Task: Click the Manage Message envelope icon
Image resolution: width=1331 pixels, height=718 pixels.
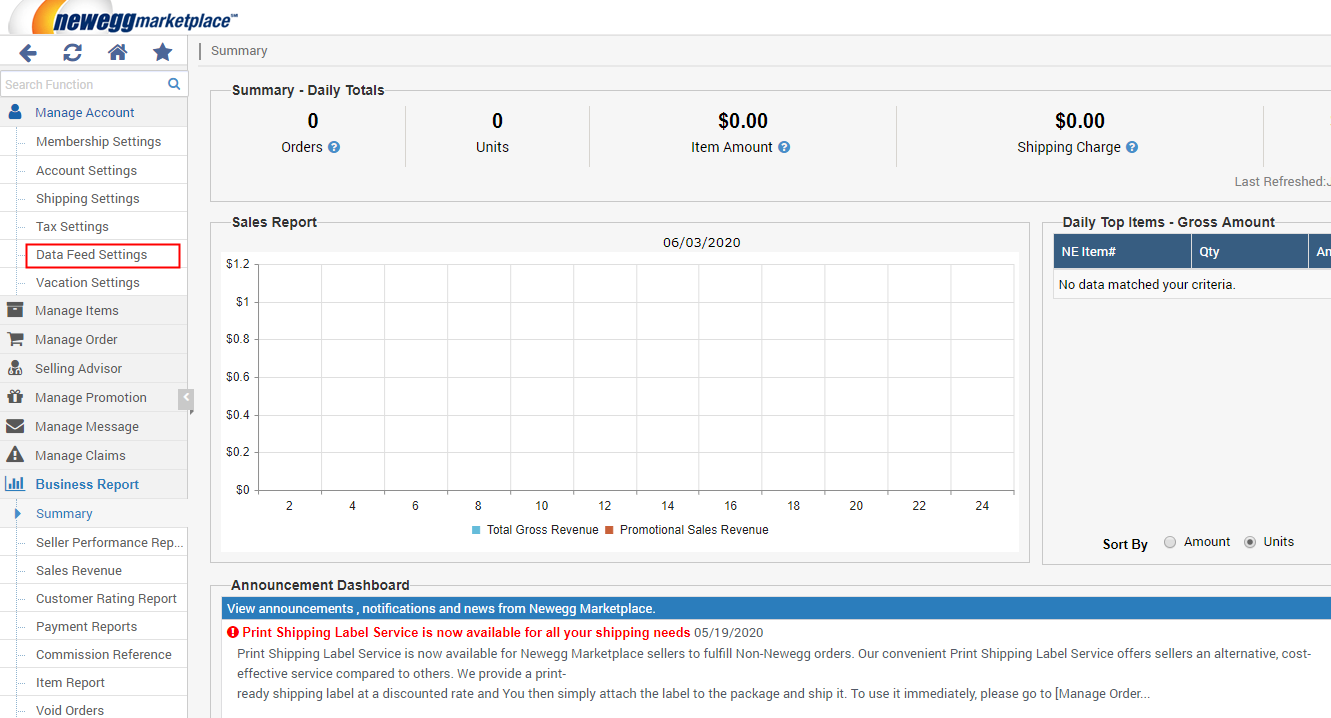Action: pyautogui.click(x=15, y=426)
